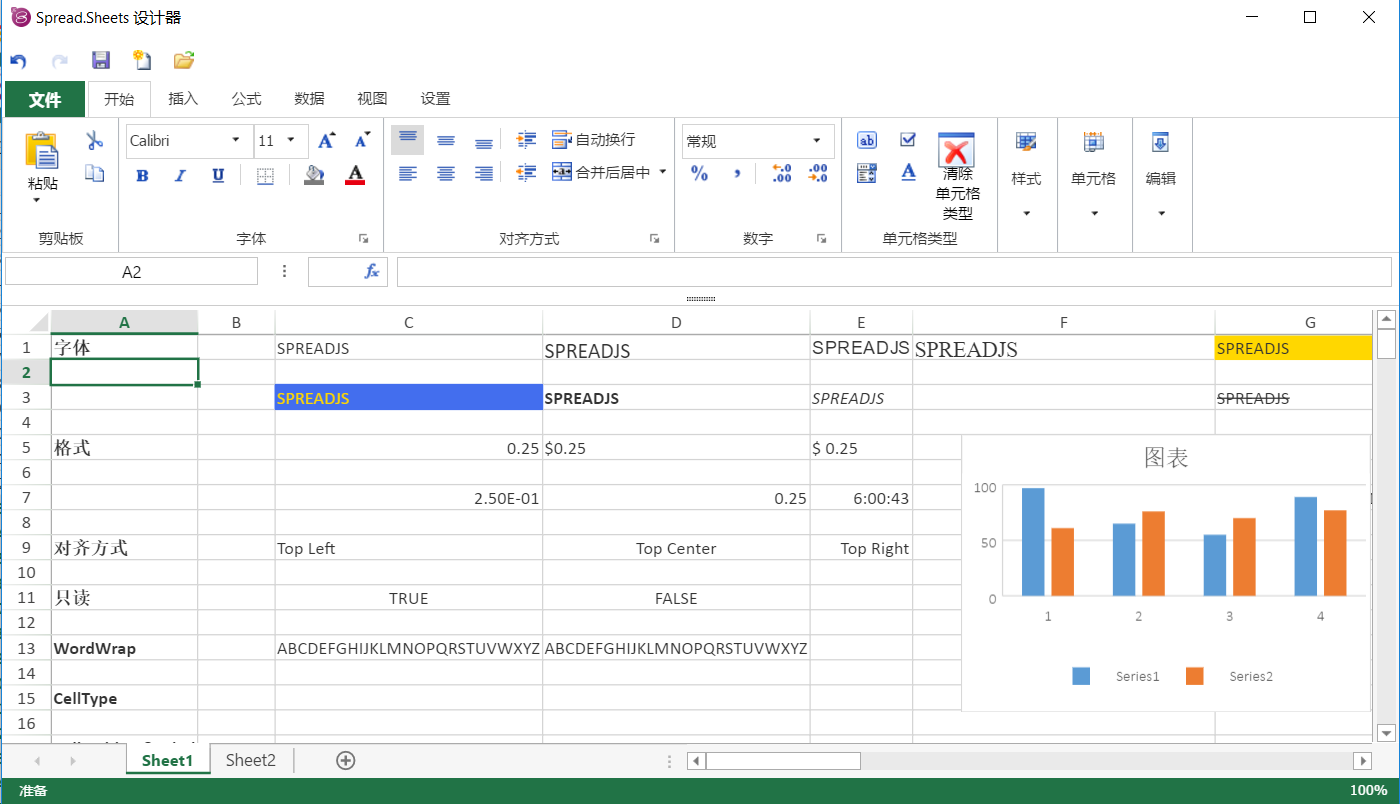Image resolution: width=1400 pixels, height=804 pixels.
Task: Click the red font color swatch
Action: [355, 176]
